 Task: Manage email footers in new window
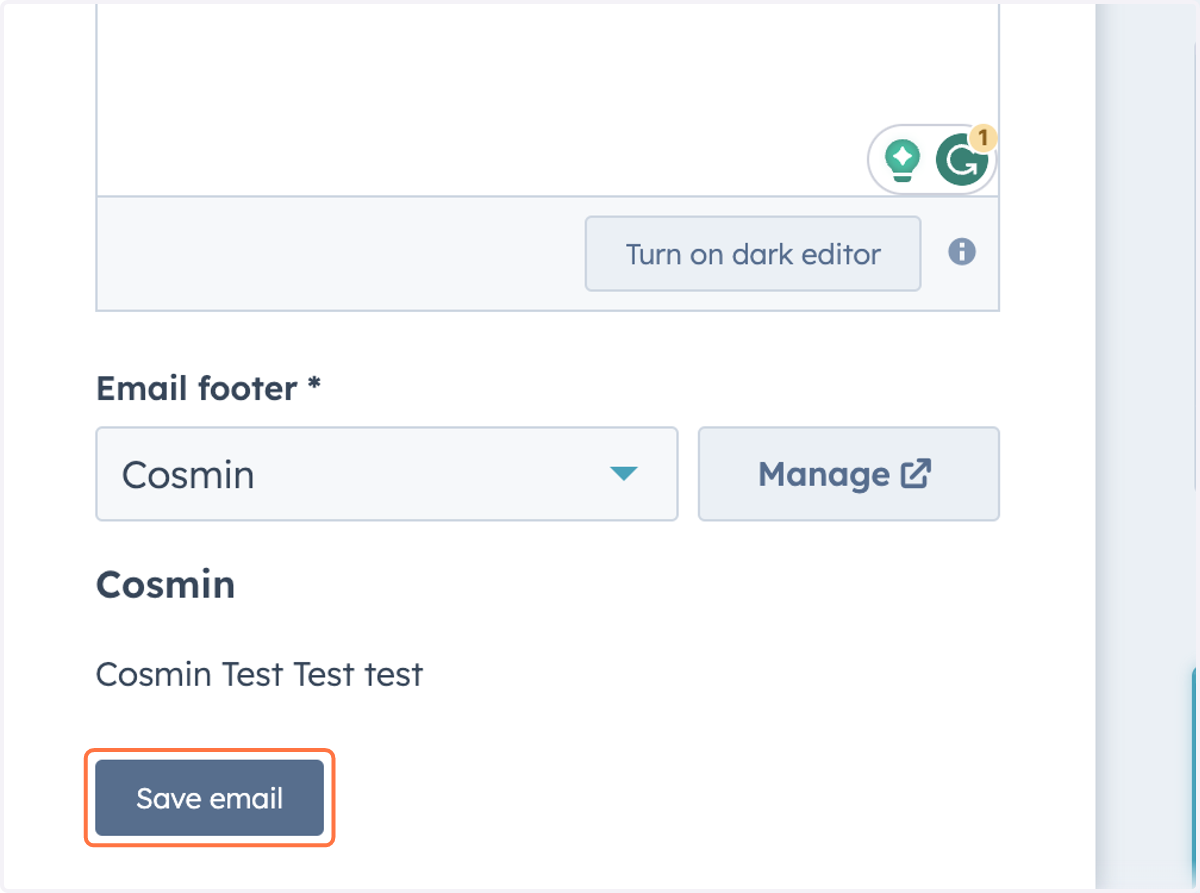(848, 474)
